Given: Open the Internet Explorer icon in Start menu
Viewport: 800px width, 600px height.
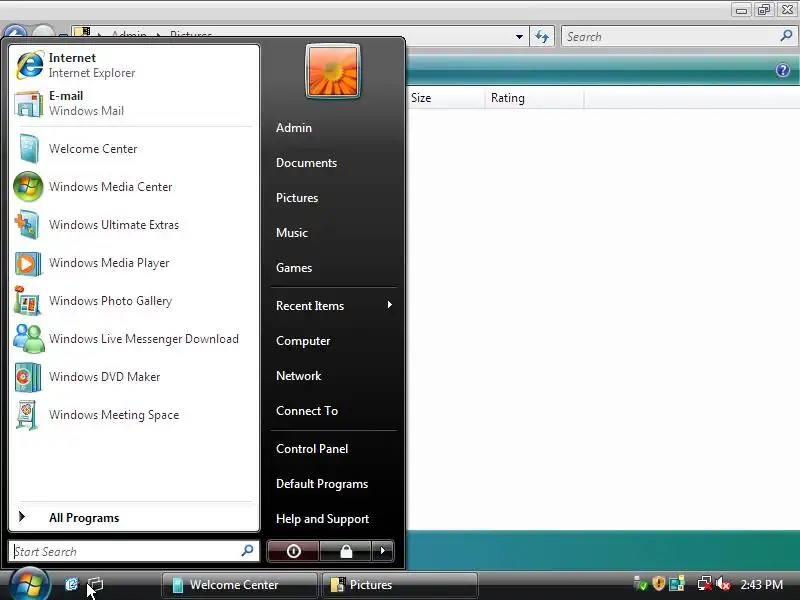Looking at the screenshot, I should 30,65.
